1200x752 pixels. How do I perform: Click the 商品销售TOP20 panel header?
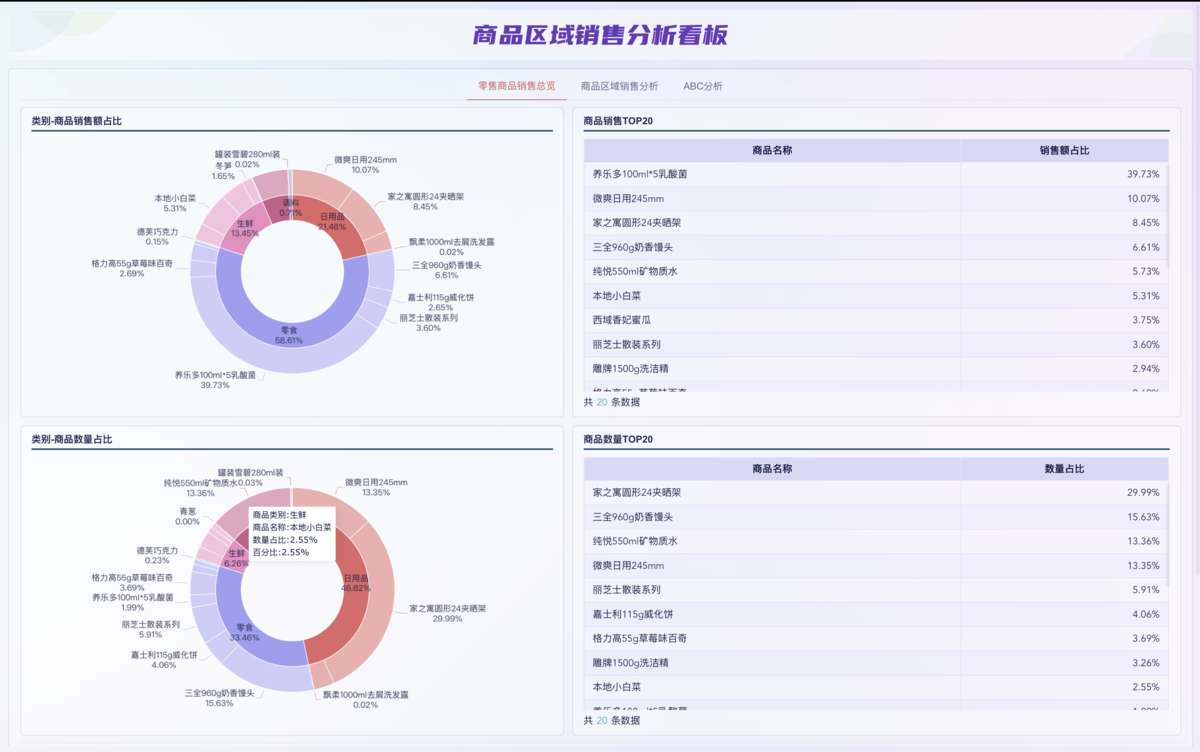[616, 119]
